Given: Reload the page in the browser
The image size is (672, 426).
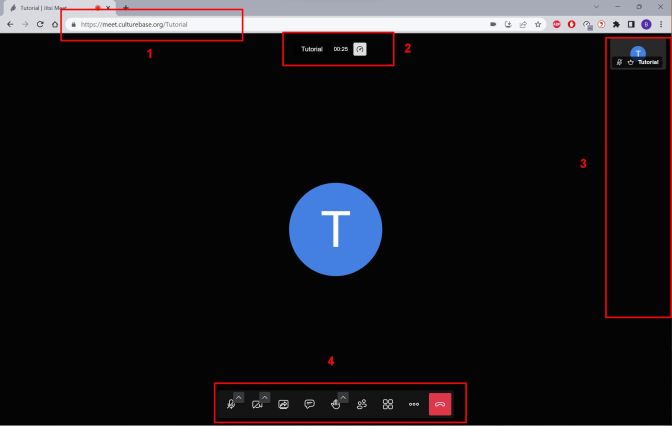Looking at the screenshot, I should point(39,24).
